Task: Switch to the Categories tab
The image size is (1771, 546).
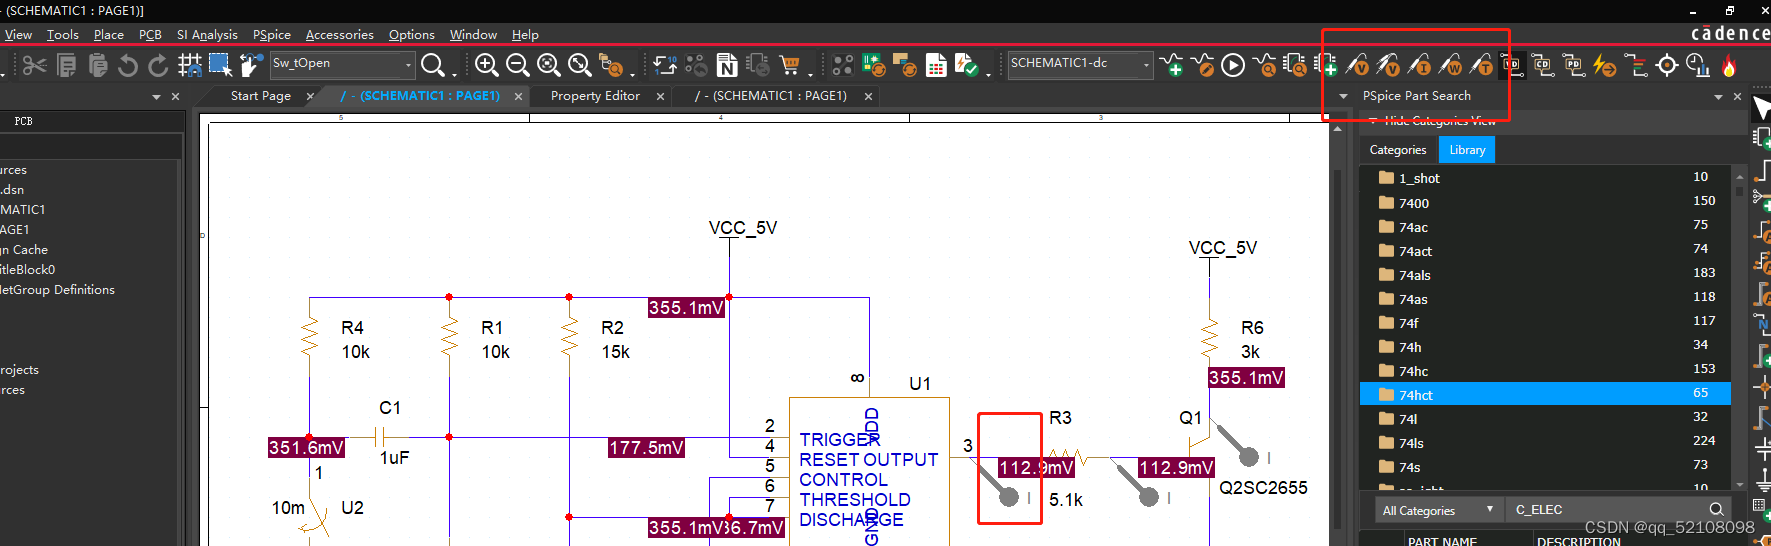Action: pyautogui.click(x=1397, y=150)
